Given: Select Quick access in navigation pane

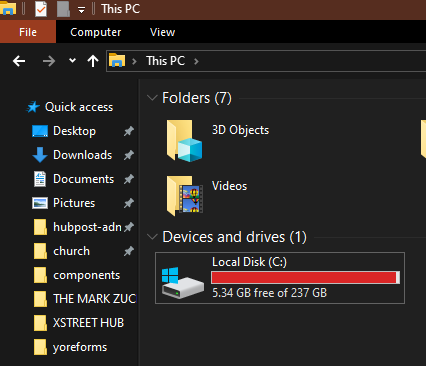Looking at the screenshot, I should (79, 107).
